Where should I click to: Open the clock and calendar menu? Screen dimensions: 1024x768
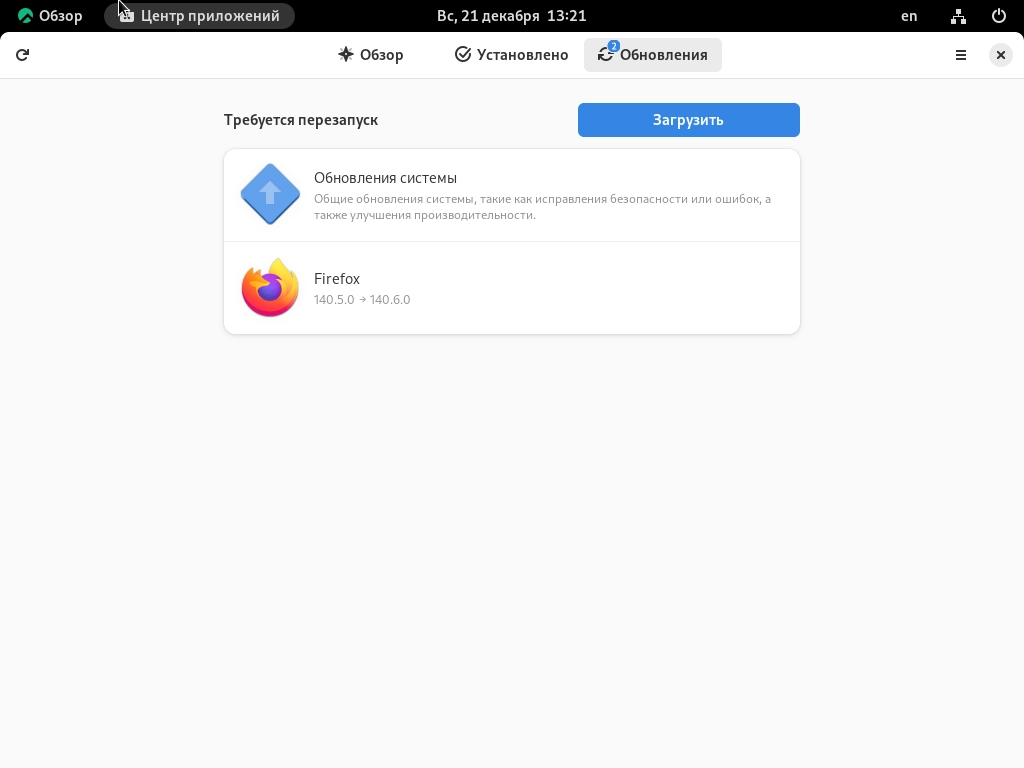point(511,16)
